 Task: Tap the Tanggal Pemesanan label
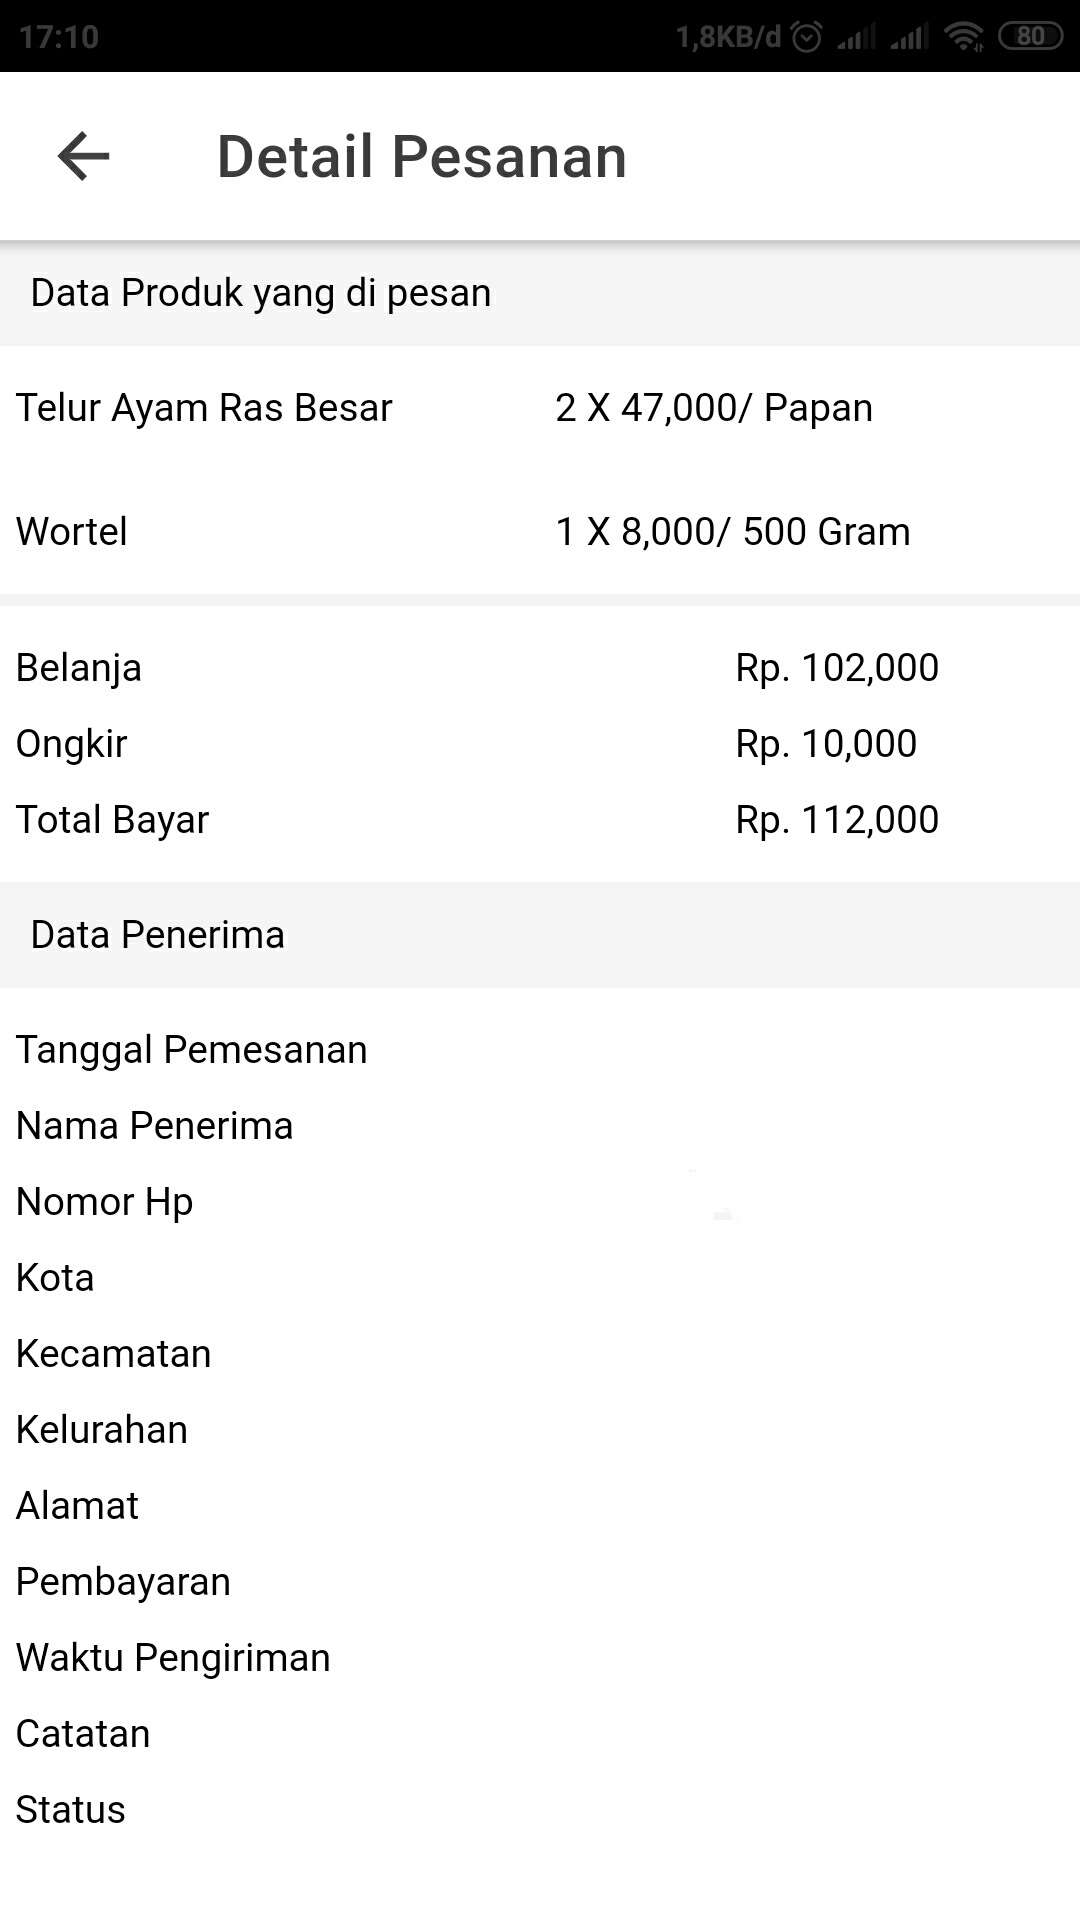[192, 1050]
